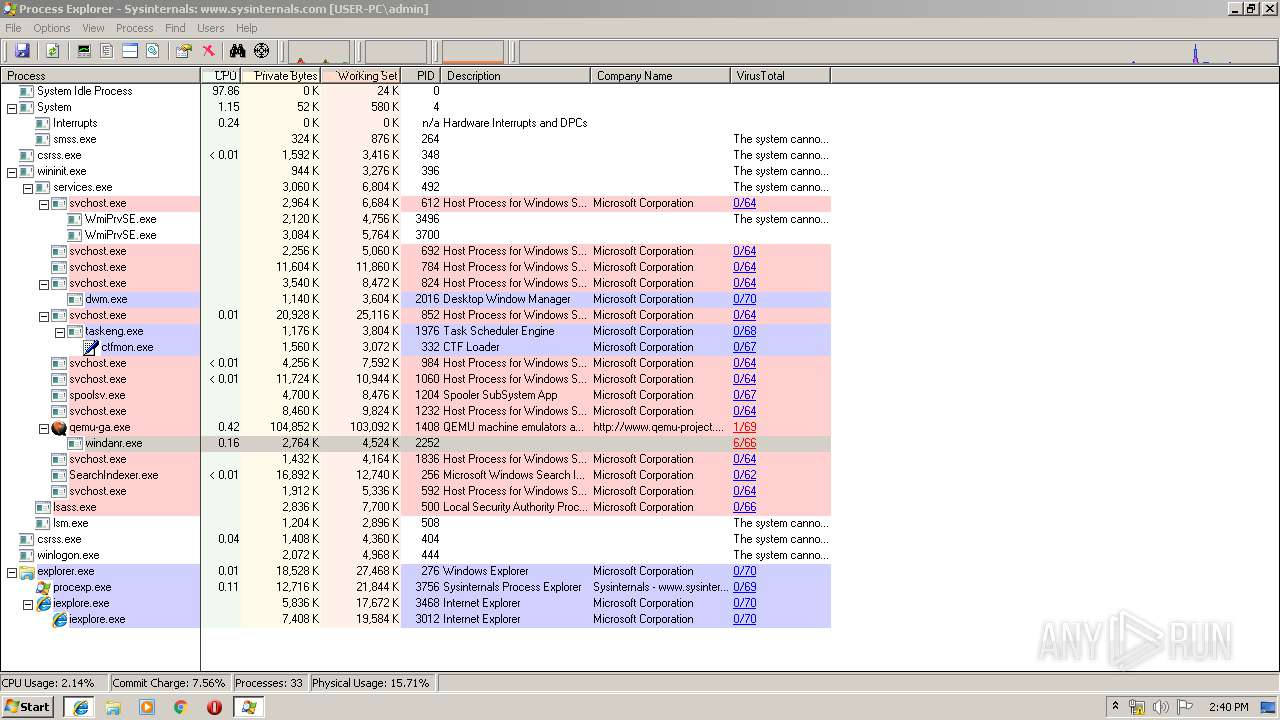Sort by the VirusTotal column header

pyautogui.click(x=781, y=75)
